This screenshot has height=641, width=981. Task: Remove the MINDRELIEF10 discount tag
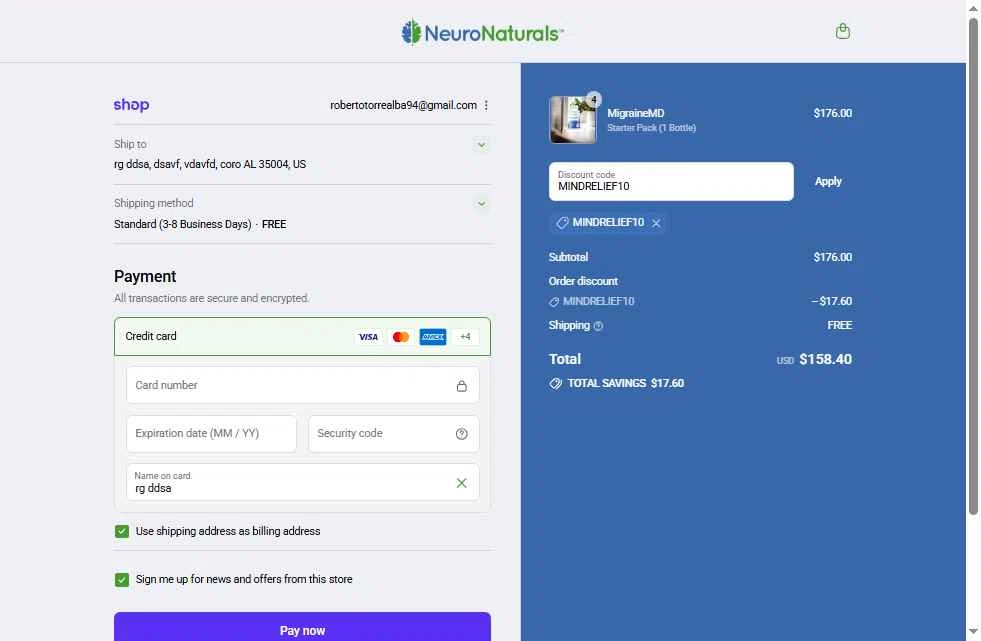pos(656,223)
